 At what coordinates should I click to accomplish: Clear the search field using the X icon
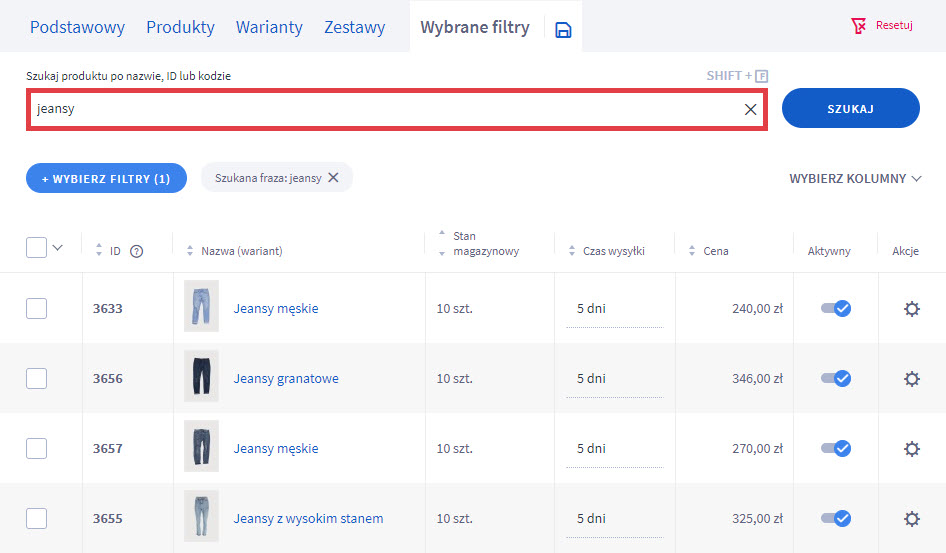point(751,109)
